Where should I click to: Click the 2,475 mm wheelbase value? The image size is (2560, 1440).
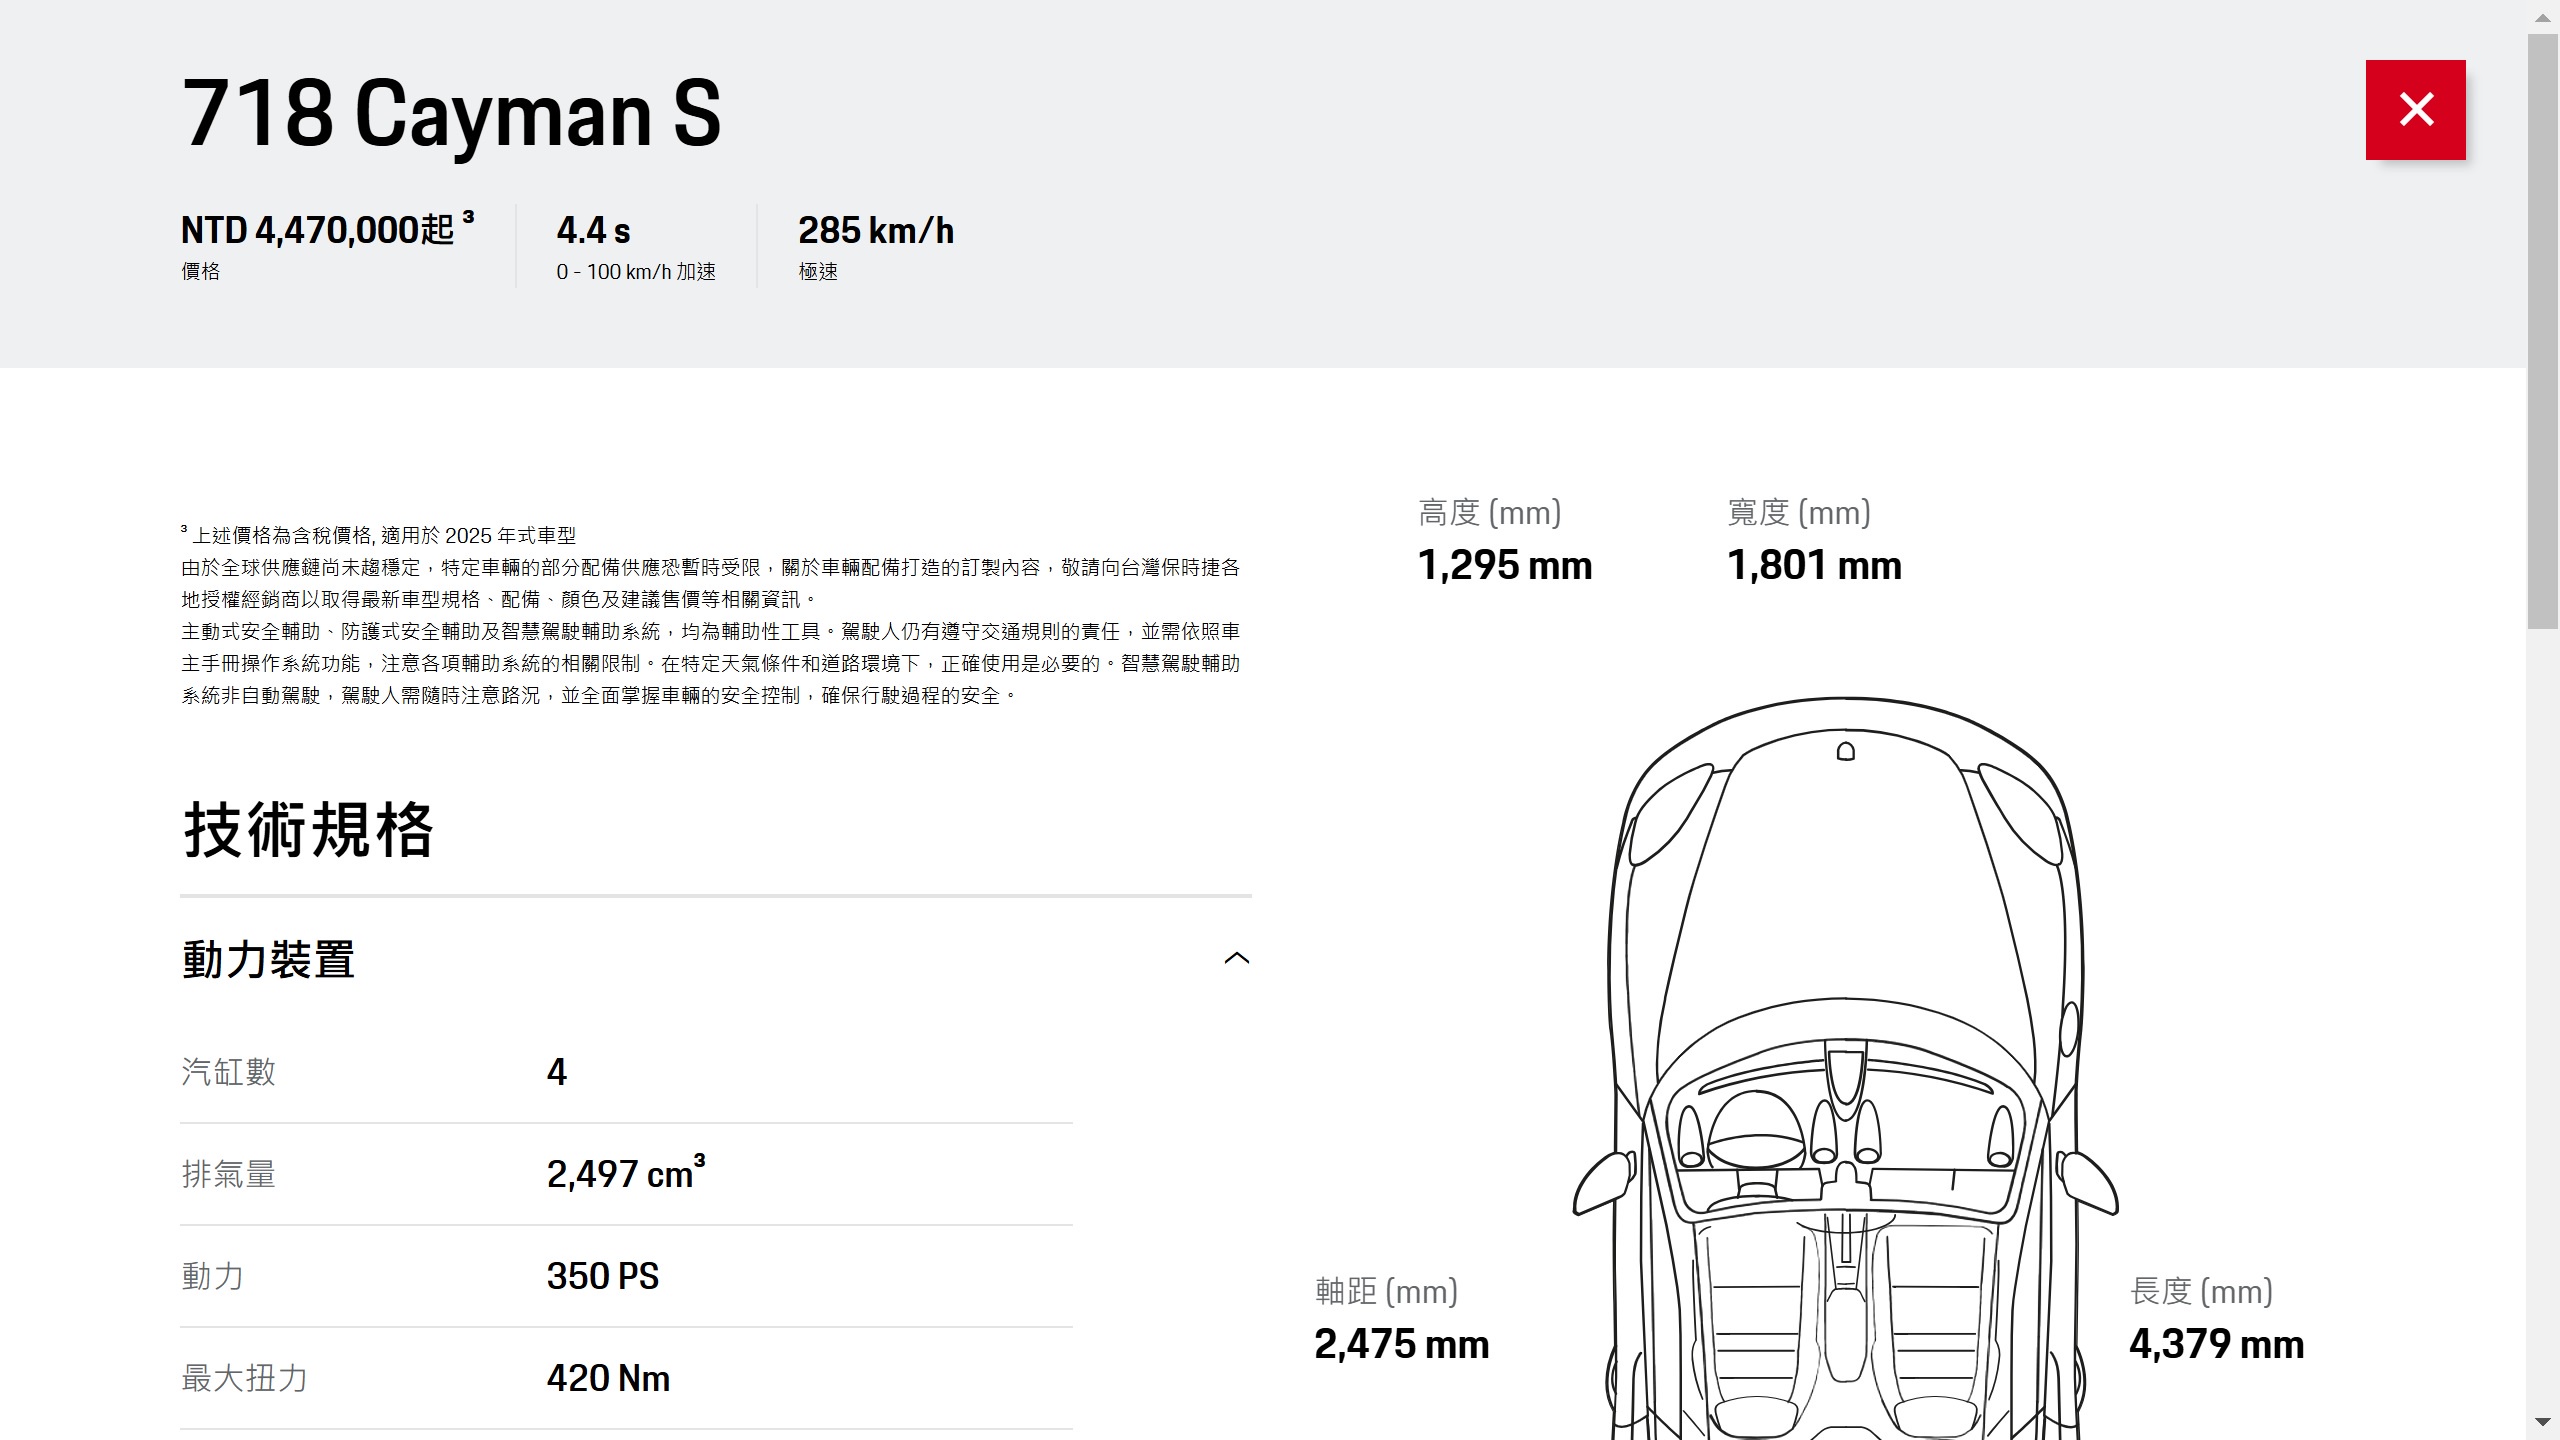pyautogui.click(x=1402, y=1344)
